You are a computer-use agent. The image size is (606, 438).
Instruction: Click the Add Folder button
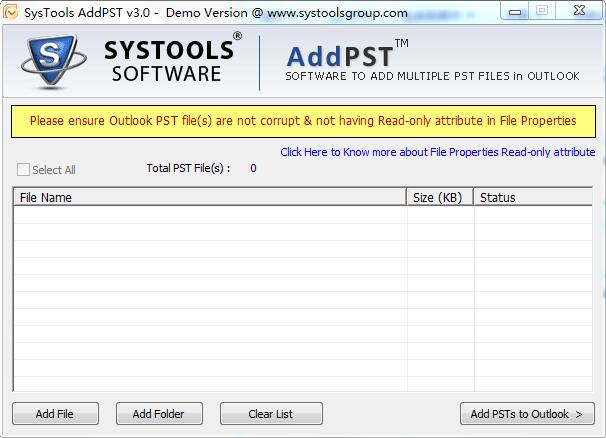(159, 414)
